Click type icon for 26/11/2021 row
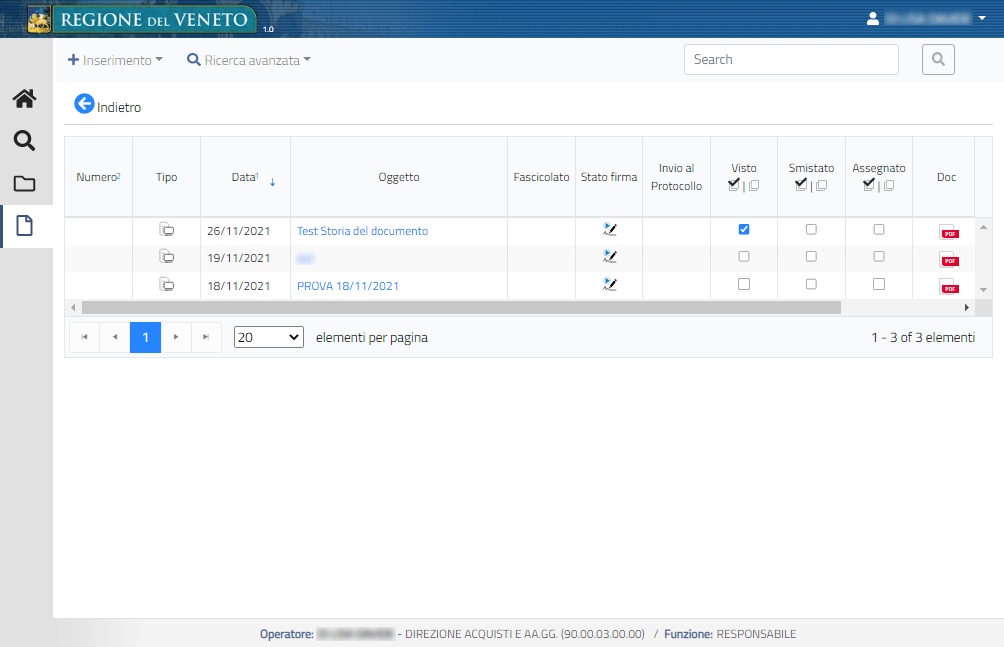The width and height of the screenshot is (1004, 647). pos(166,229)
